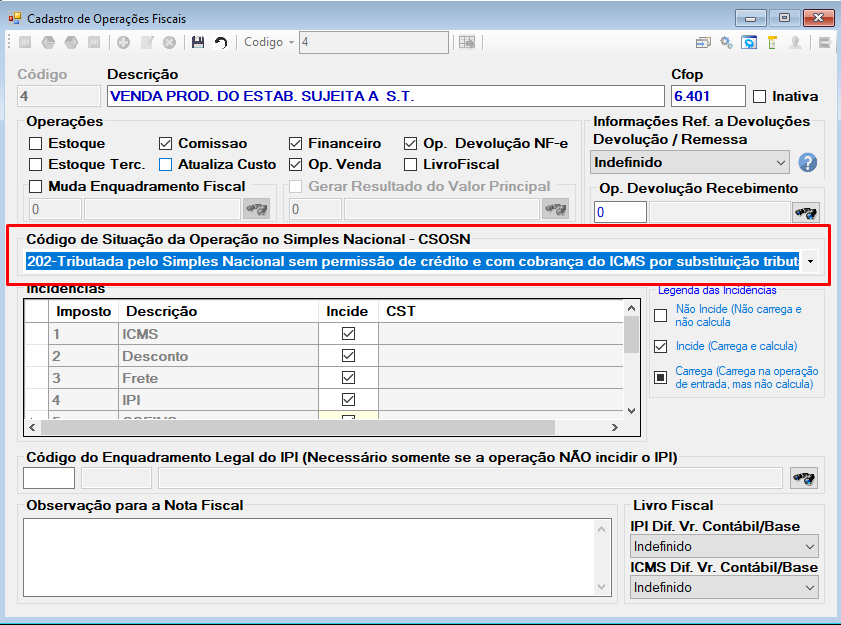The width and height of the screenshot is (841, 625).
Task: Expand the CSOSN dropdown list
Action: 810,262
